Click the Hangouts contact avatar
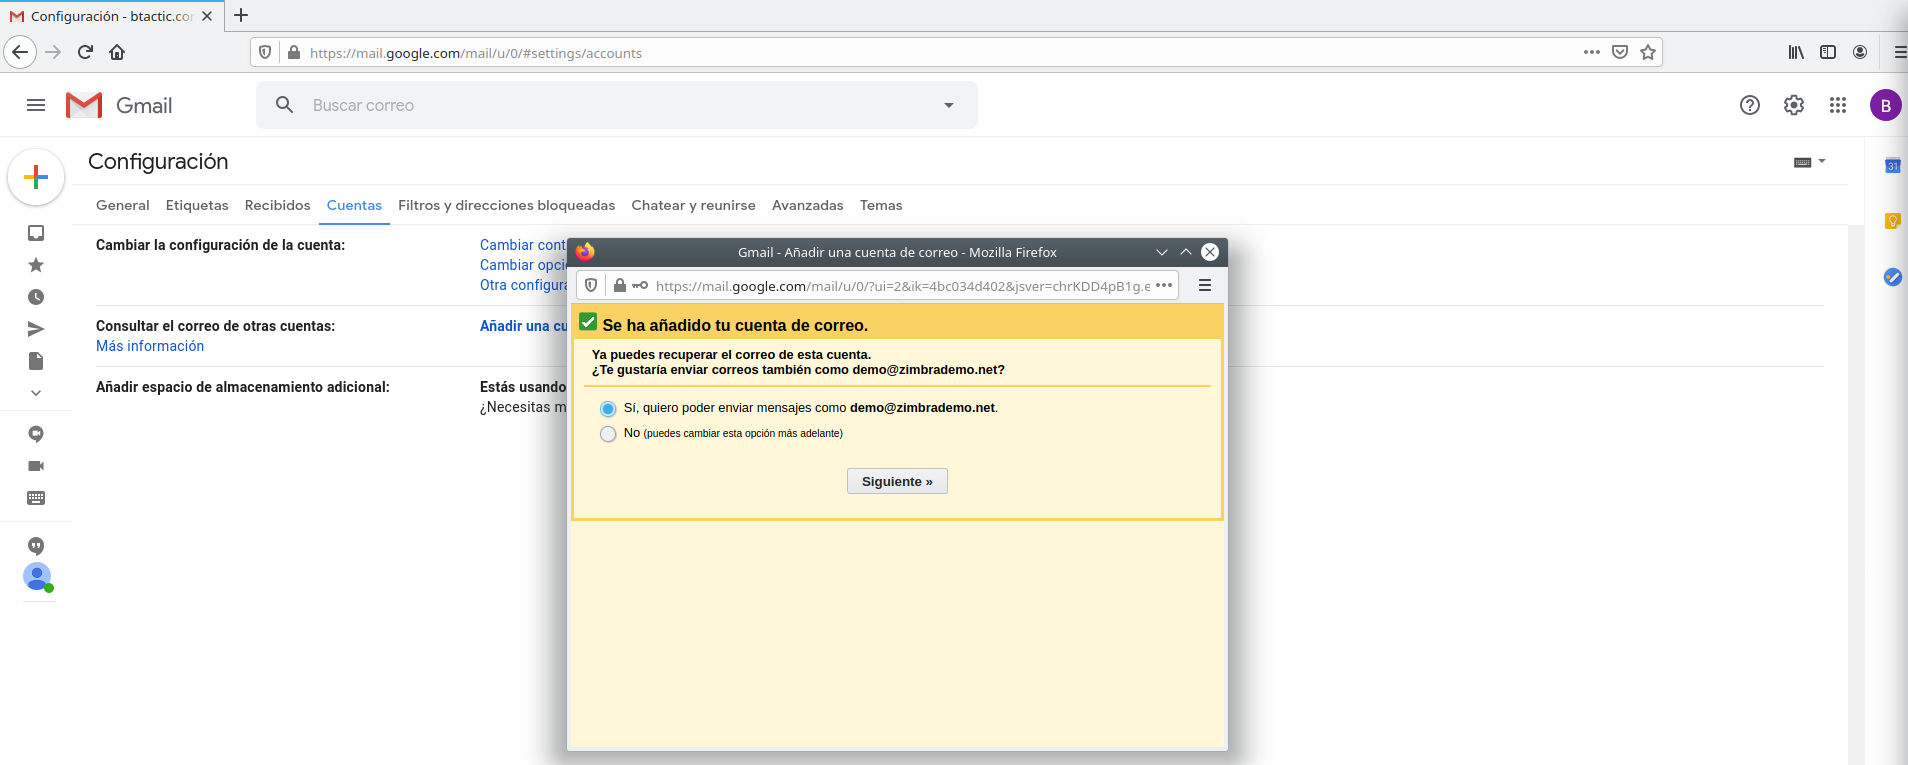Viewport: 1908px width, 765px height. [37, 577]
